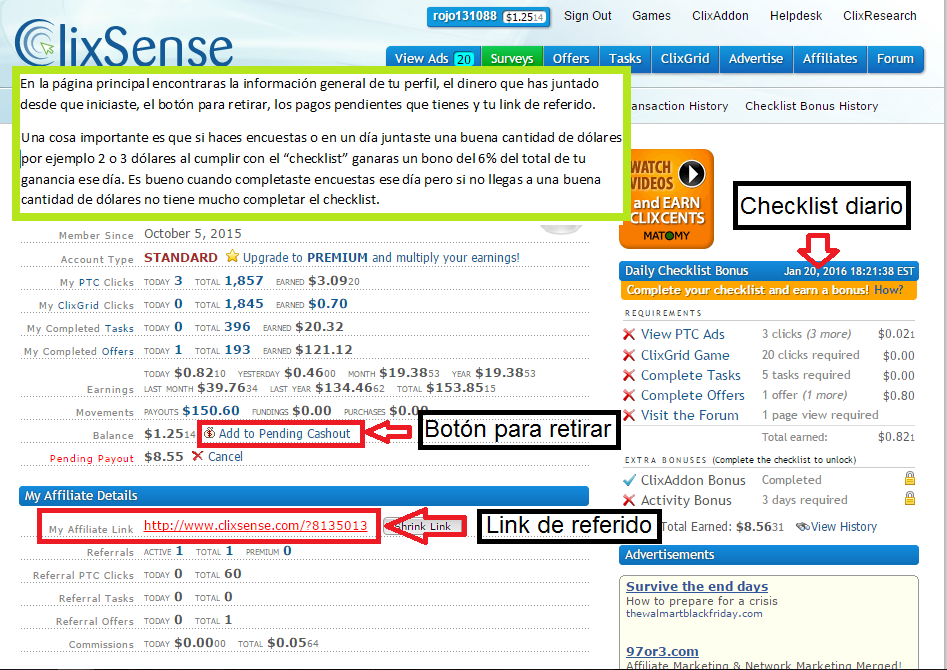947x670 pixels.
Task: Click thewalmartblackfriday.com ad URL
Action: [694, 613]
